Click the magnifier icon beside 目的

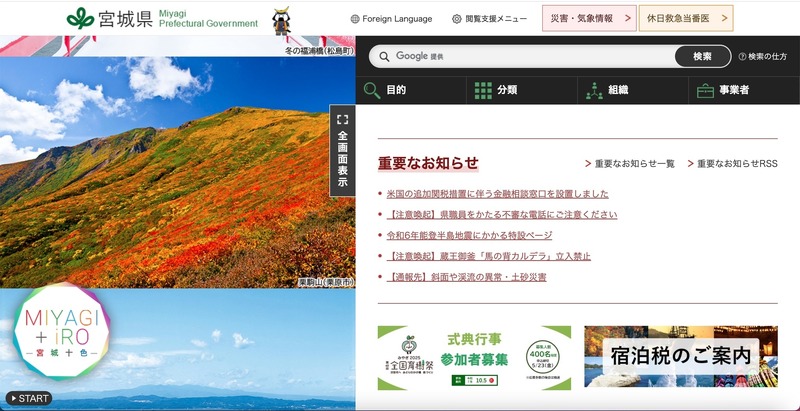[372, 90]
